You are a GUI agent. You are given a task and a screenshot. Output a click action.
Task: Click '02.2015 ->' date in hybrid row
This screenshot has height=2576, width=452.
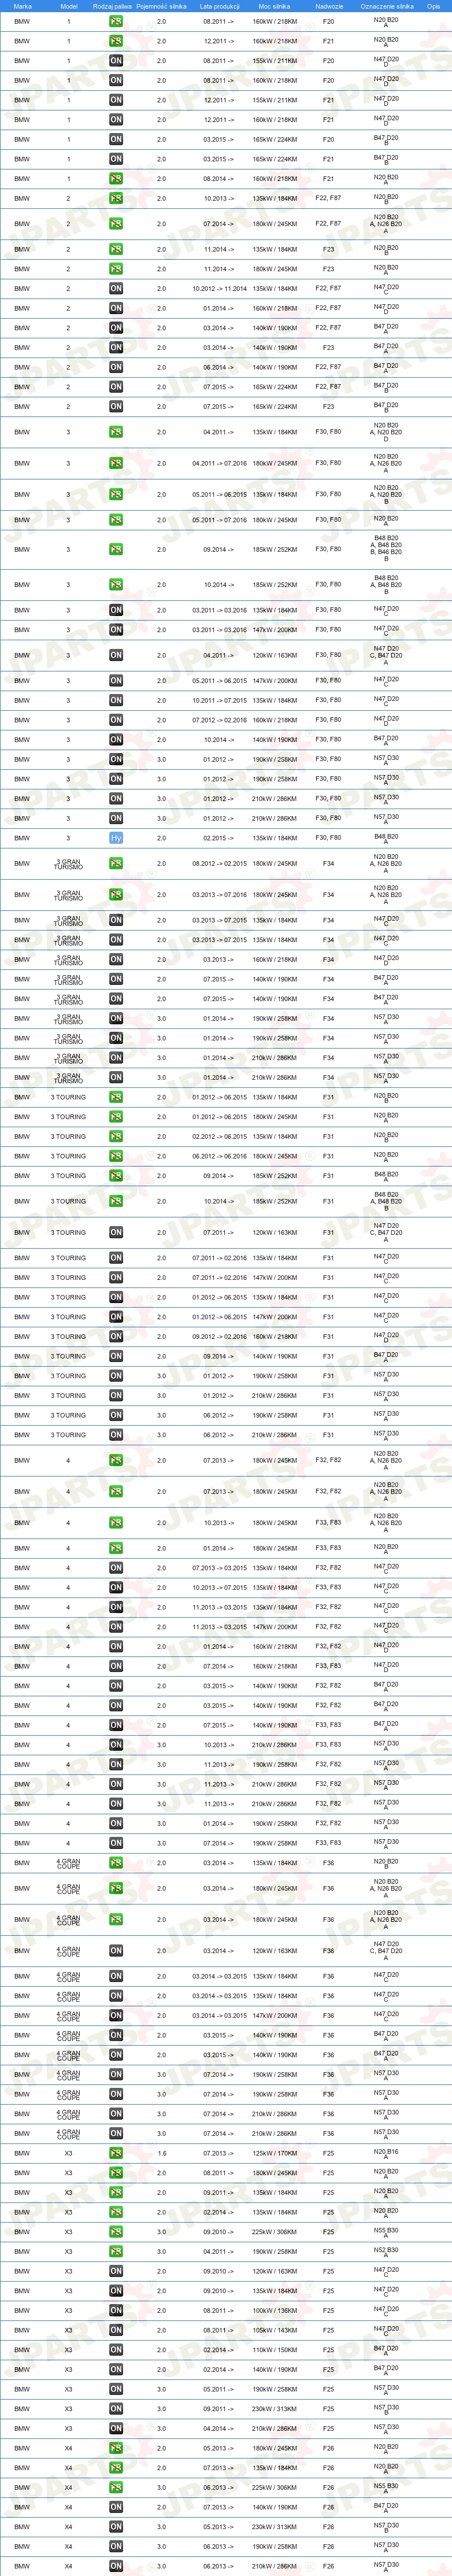pos(219,838)
